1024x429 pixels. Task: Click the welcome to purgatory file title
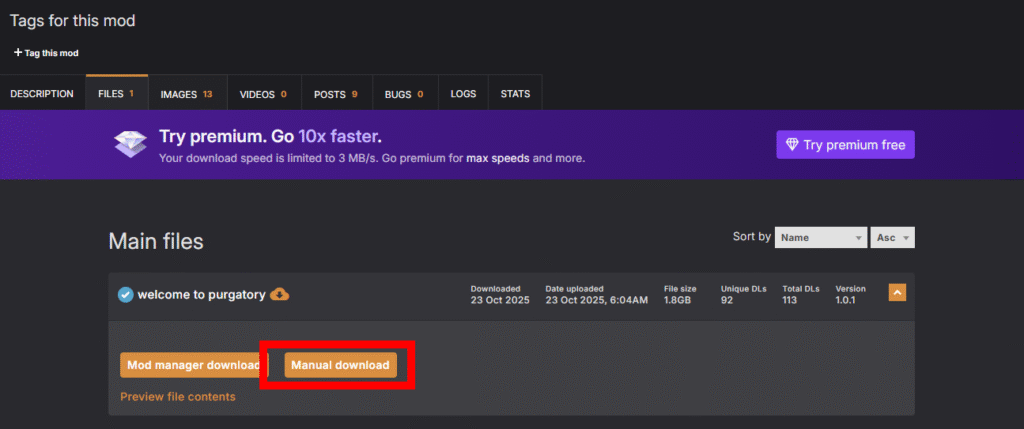201,294
